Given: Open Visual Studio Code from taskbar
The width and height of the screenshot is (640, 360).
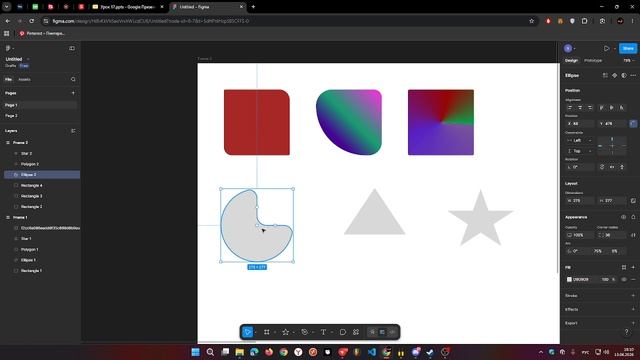Looking at the screenshot, I should pyautogui.click(x=371, y=352).
